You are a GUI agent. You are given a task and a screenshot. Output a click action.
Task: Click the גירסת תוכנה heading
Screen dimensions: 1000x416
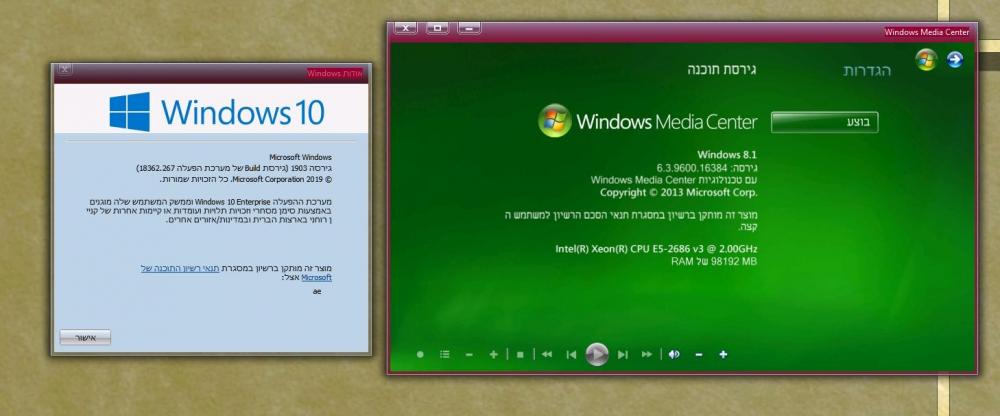point(722,69)
